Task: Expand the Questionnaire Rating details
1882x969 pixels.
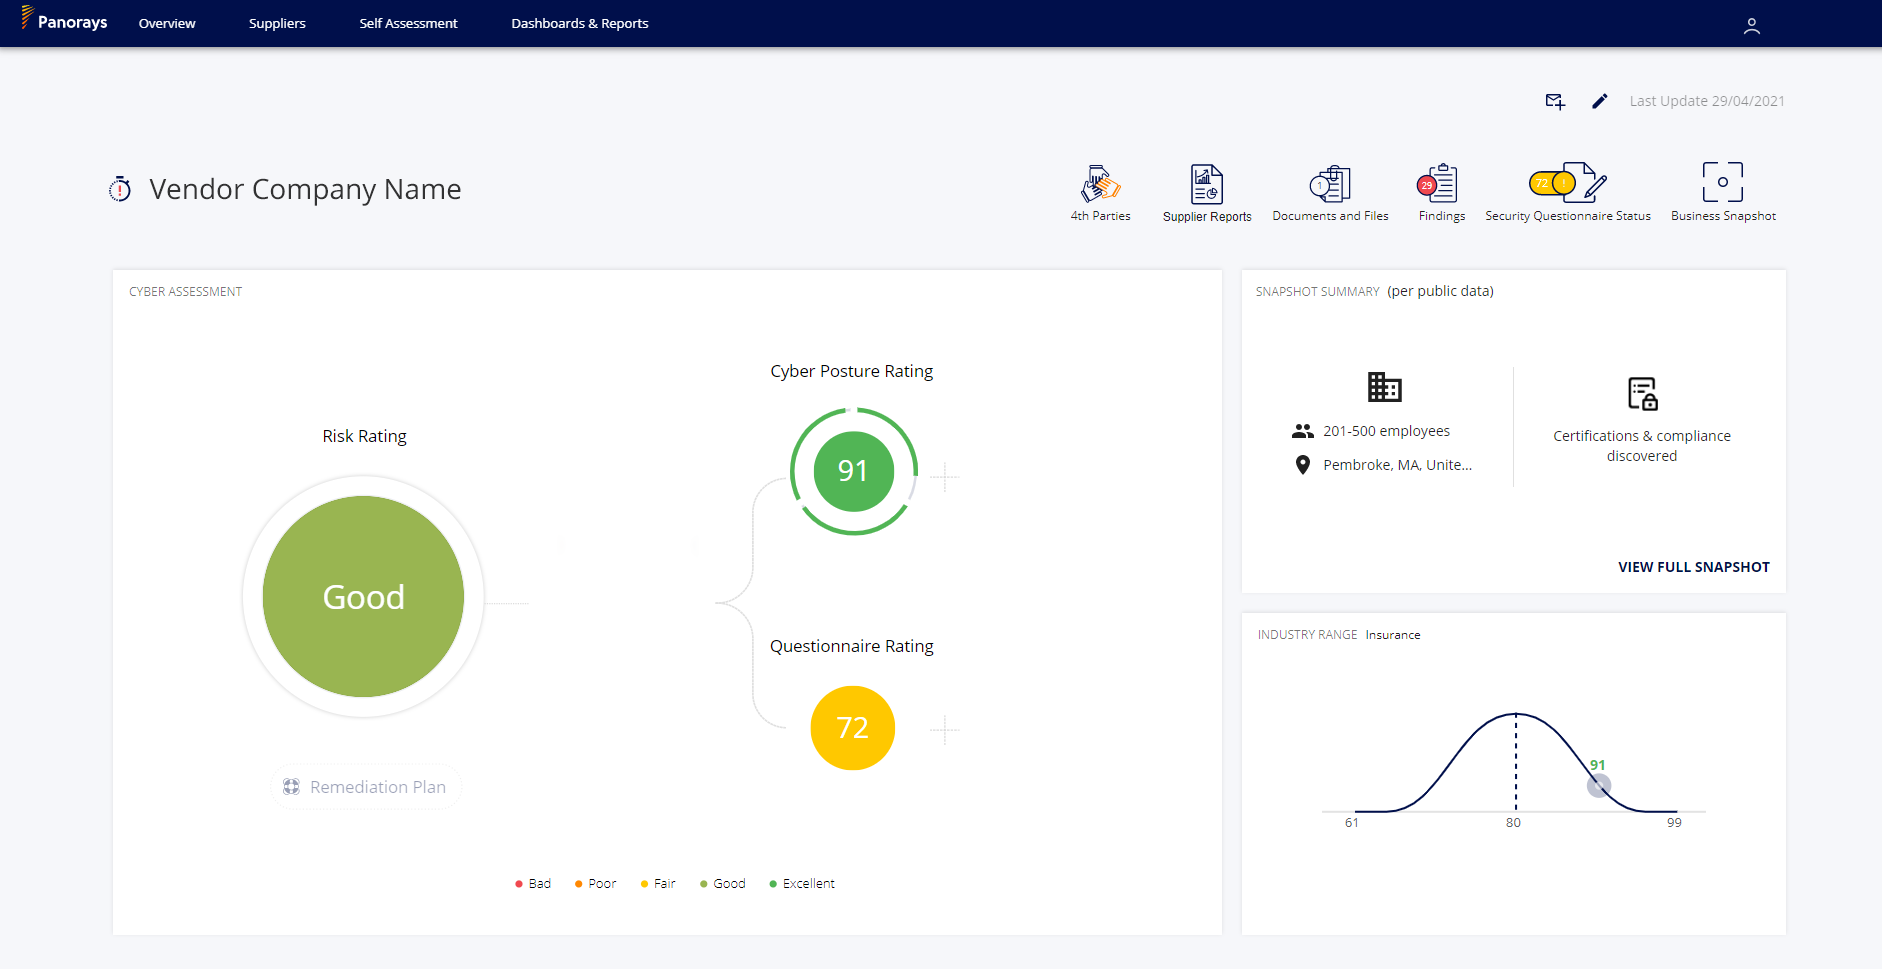Action: pos(945,730)
